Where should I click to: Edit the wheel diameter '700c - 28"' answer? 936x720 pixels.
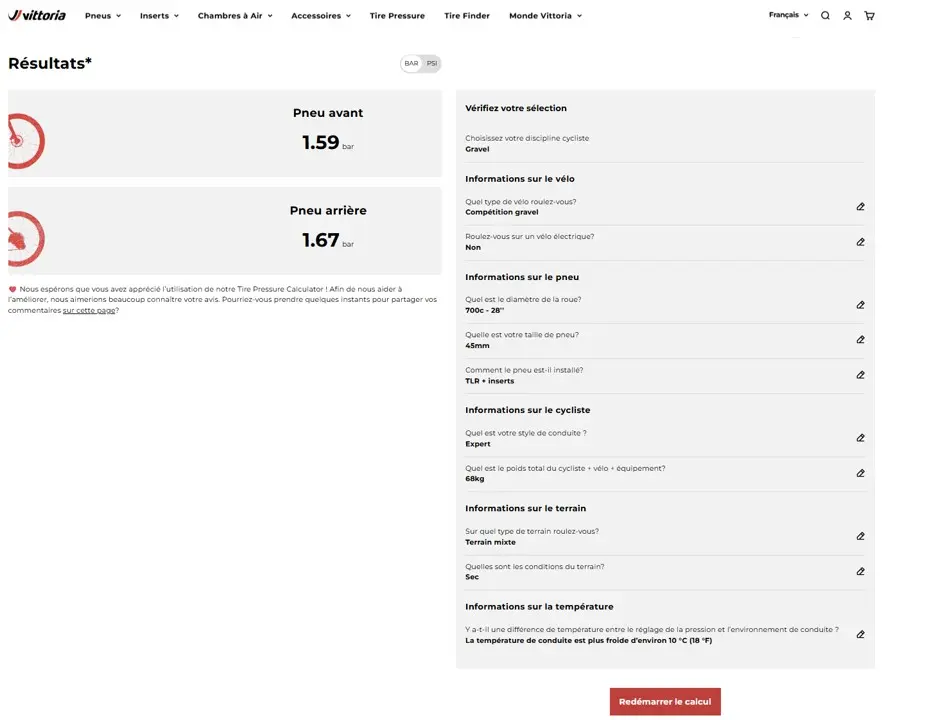tap(860, 304)
